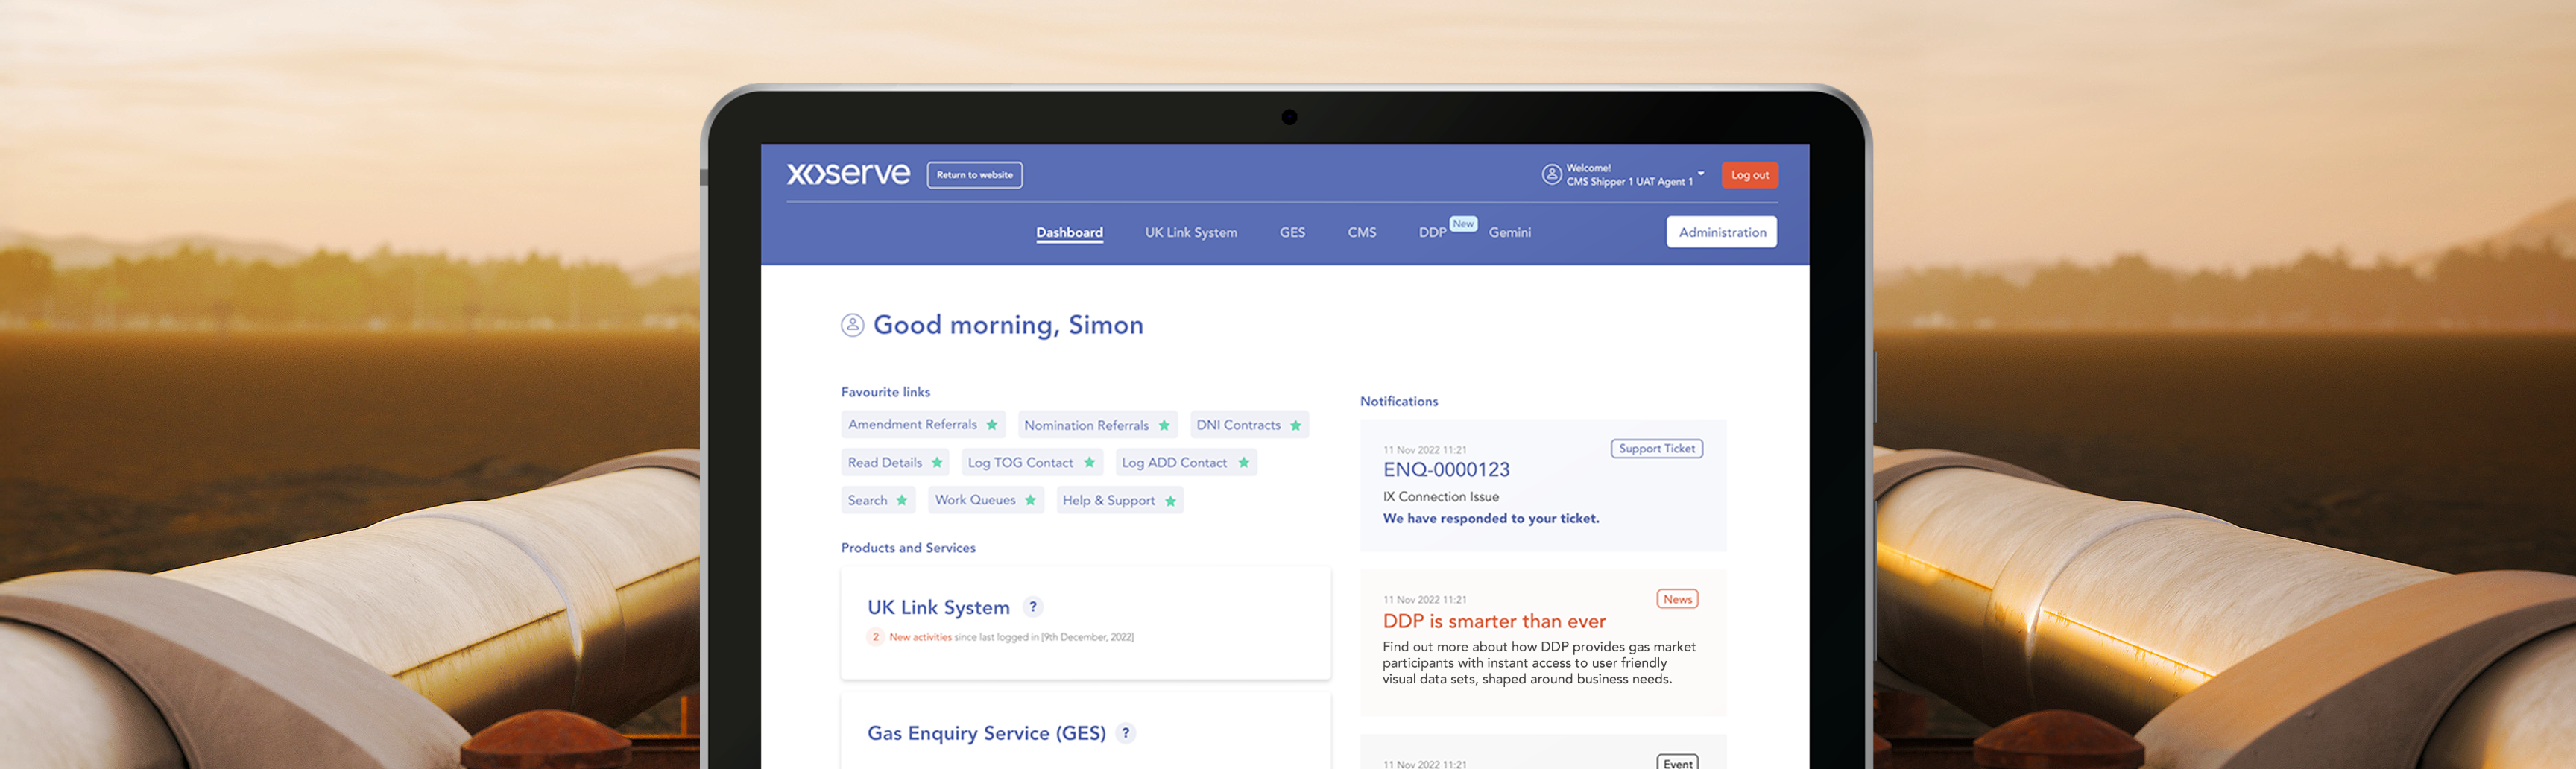Click the News tag

[x=1677, y=599]
